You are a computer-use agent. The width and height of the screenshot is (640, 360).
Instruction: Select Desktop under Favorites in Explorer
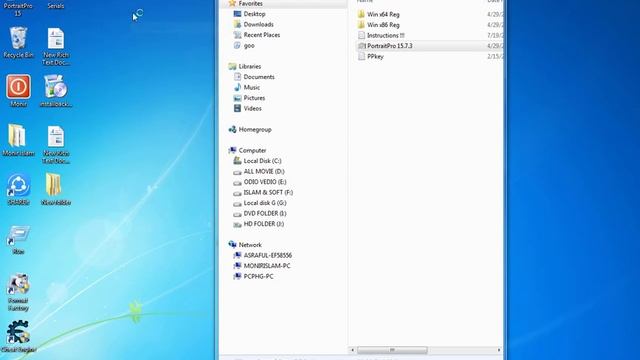(x=249, y=14)
